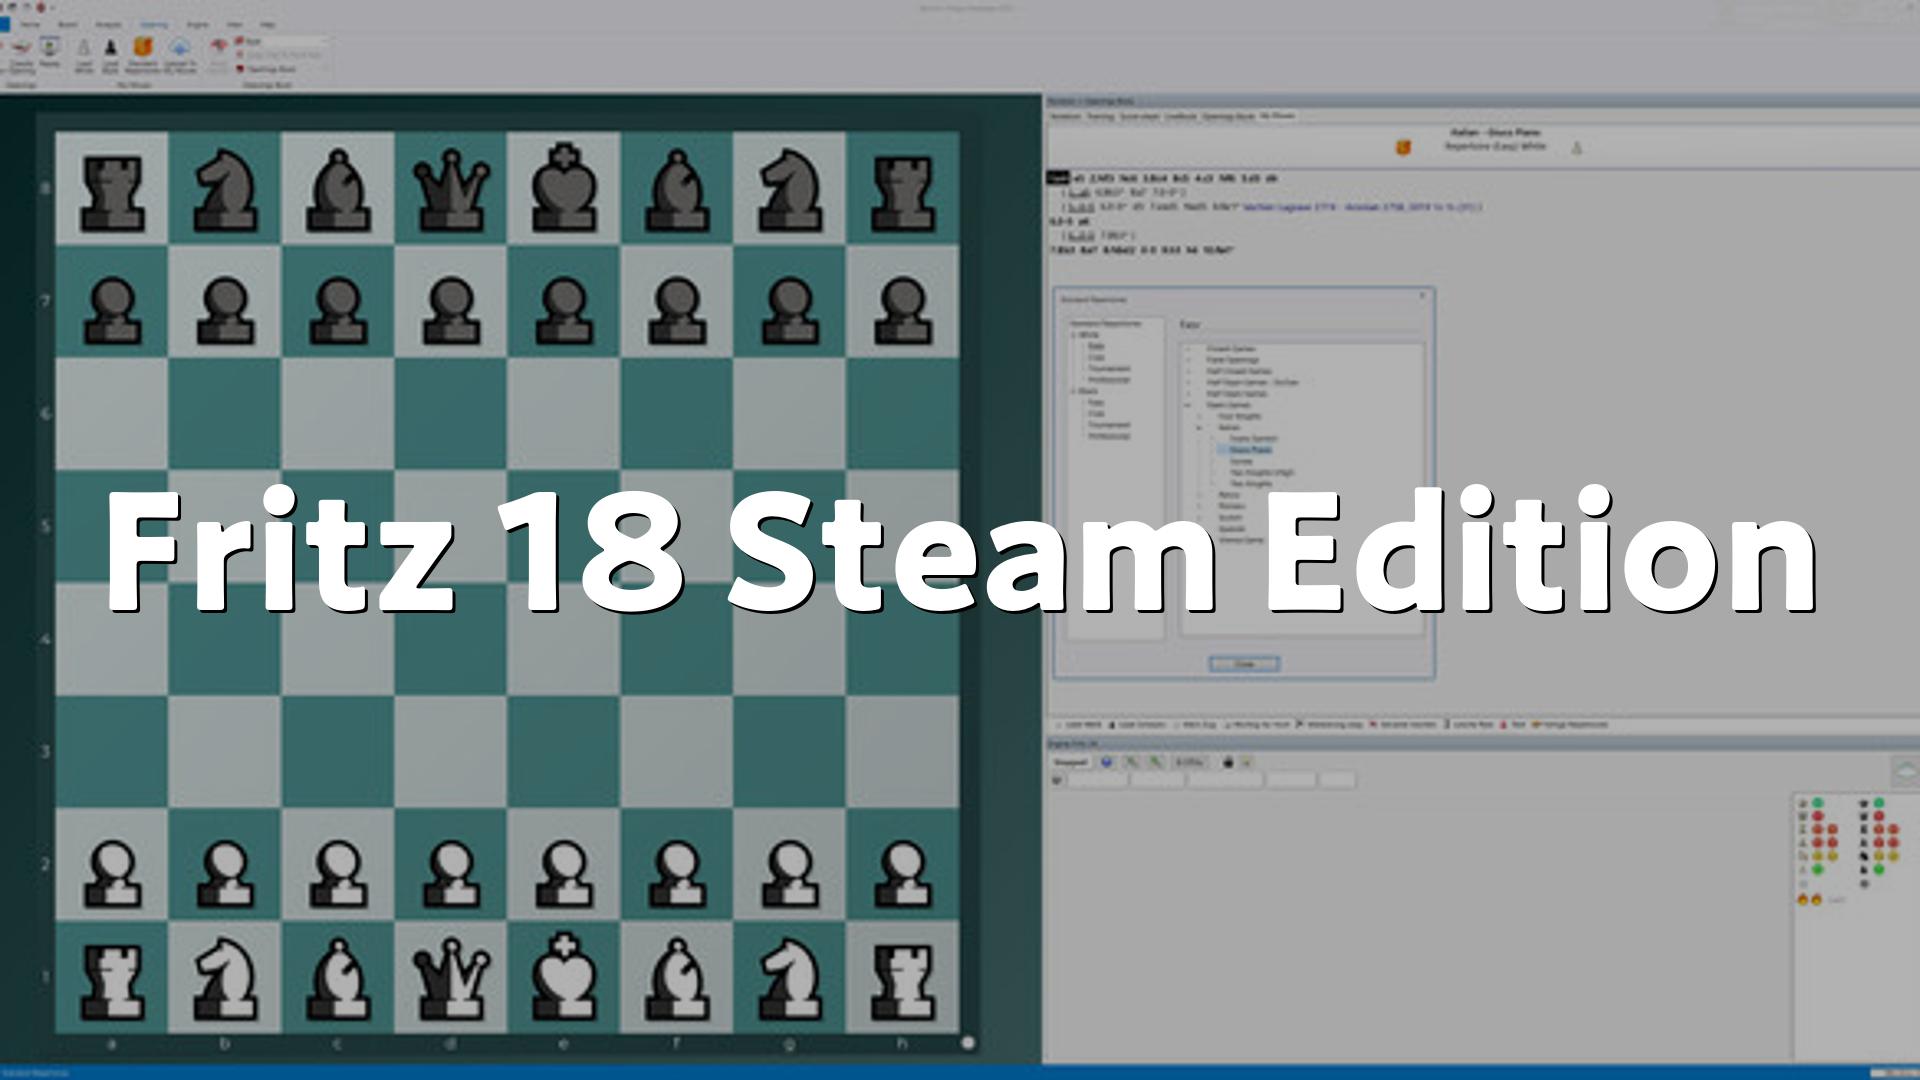The image size is (1920, 1080).
Task: Expand Half Open Games - Sicilian node
Action: coord(1188,382)
